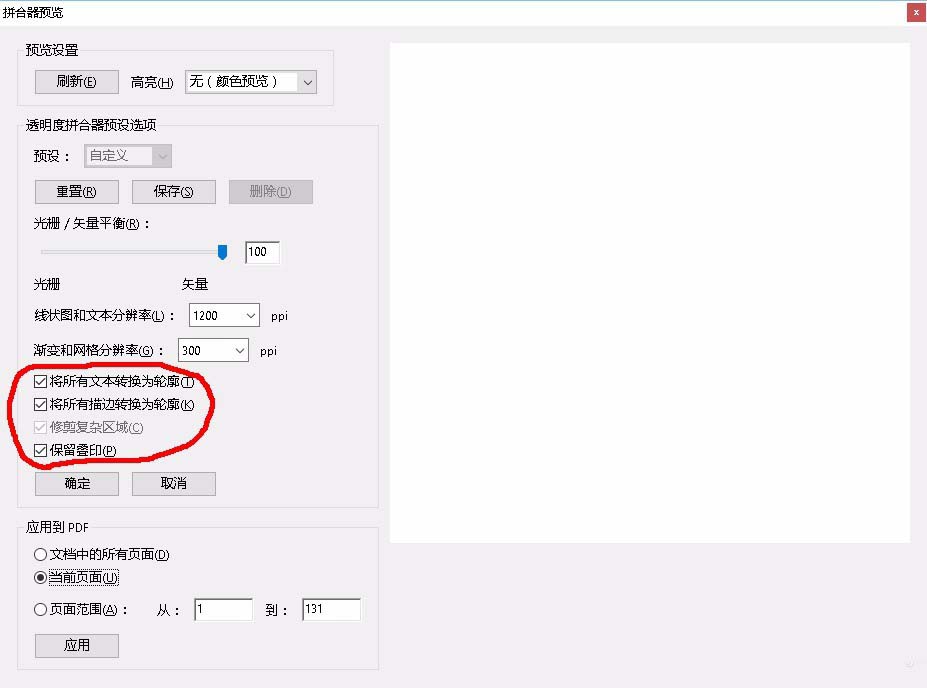
Task: Open gradient and mesh resolution dropdown
Action: pyautogui.click(x=213, y=351)
